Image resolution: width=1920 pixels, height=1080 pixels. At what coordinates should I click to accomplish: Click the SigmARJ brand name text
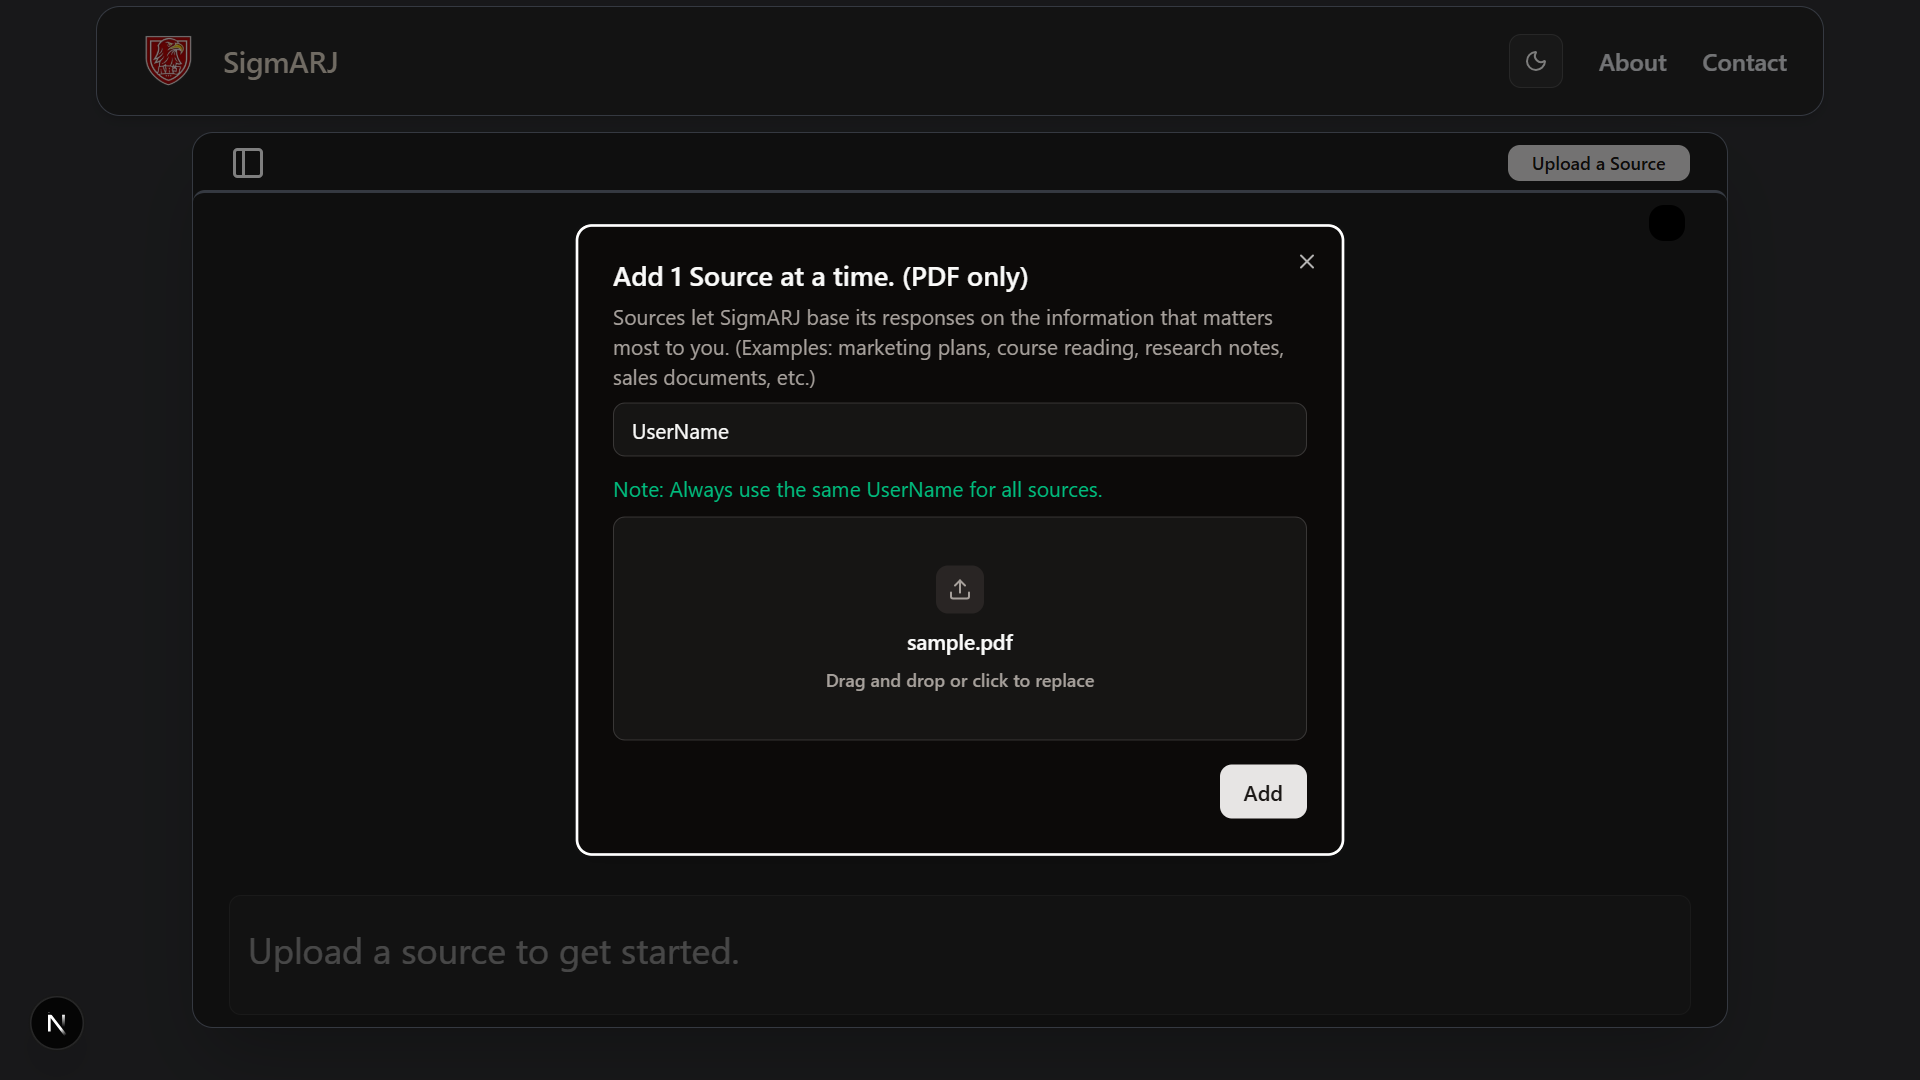(279, 63)
